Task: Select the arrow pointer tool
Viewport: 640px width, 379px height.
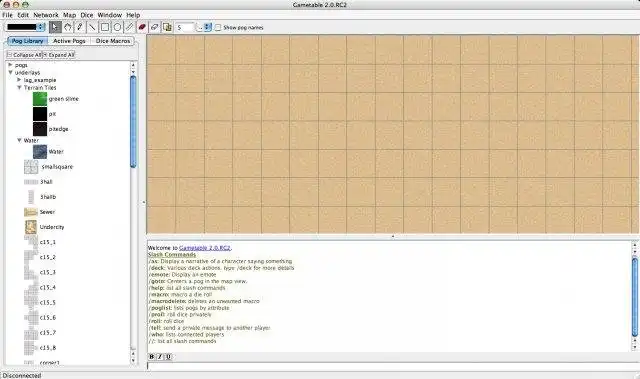Action: point(55,27)
